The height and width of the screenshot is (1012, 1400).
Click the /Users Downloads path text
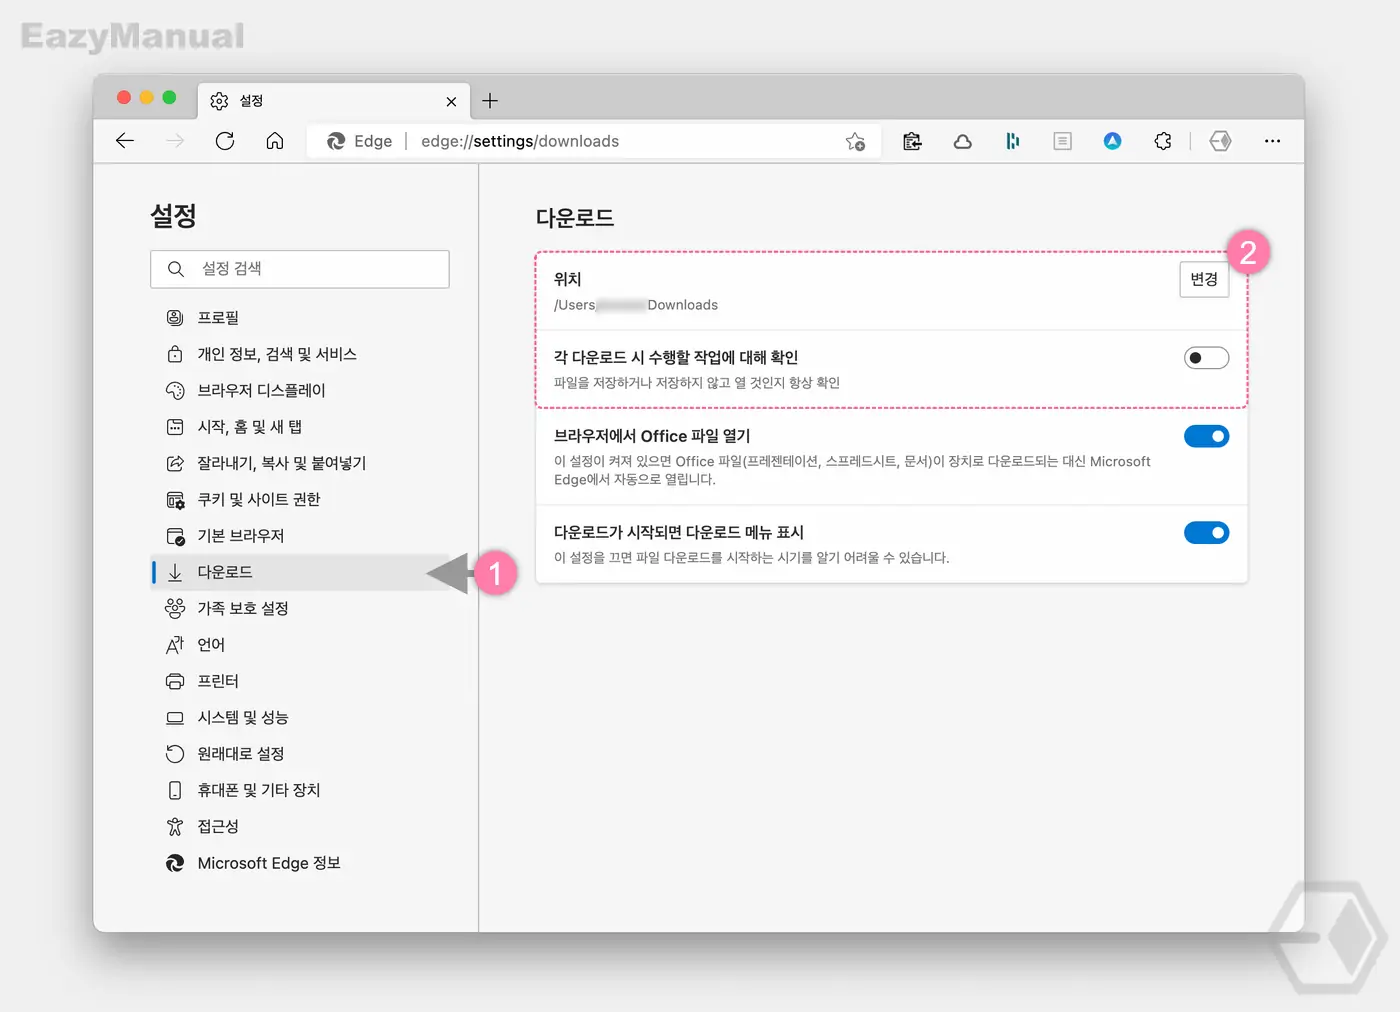pyautogui.click(x=636, y=305)
